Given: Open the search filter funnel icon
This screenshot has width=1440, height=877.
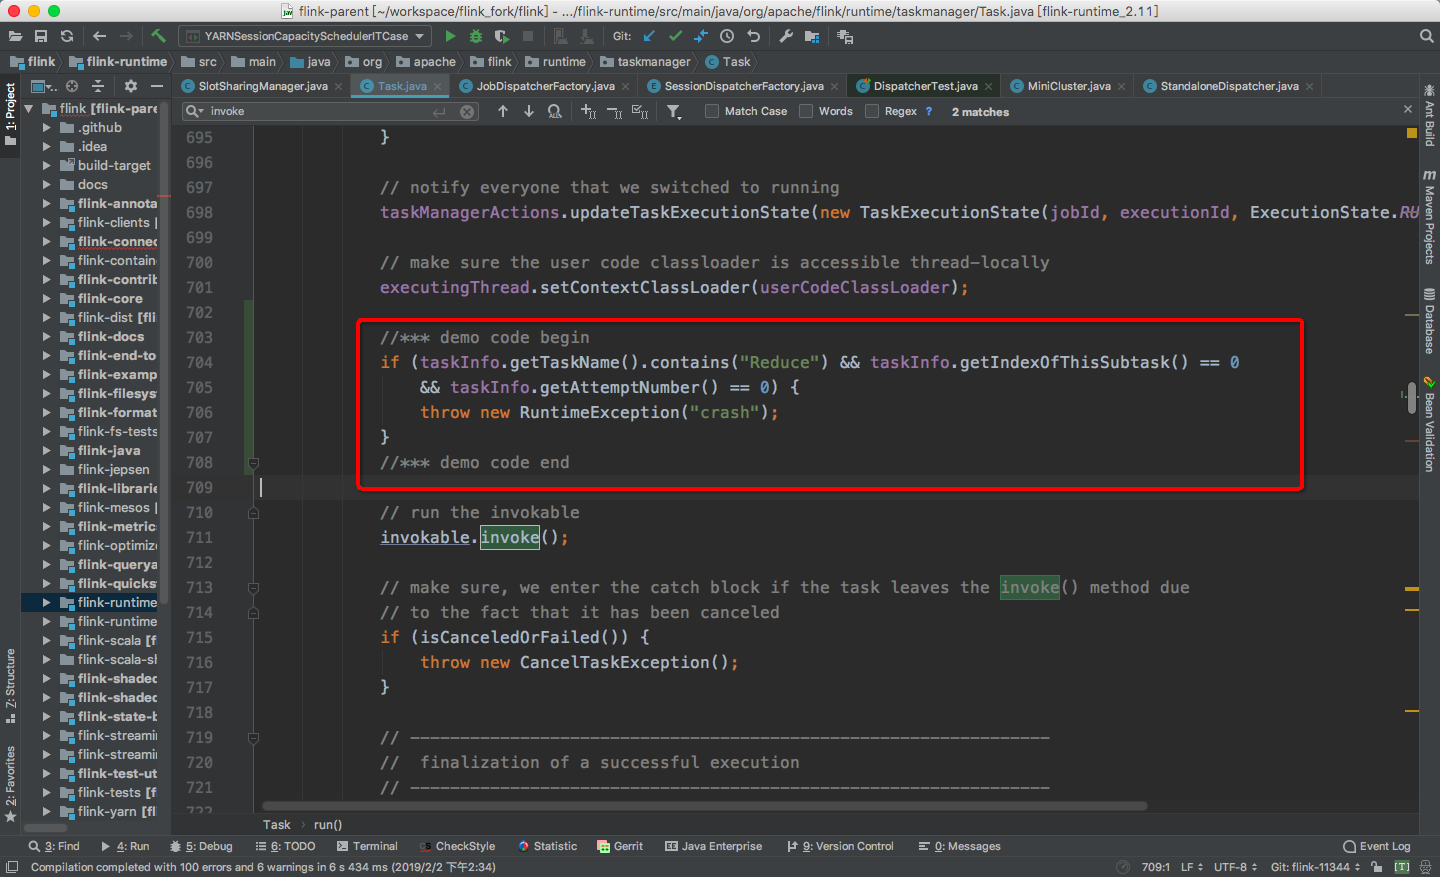Looking at the screenshot, I should pyautogui.click(x=675, y=112).
